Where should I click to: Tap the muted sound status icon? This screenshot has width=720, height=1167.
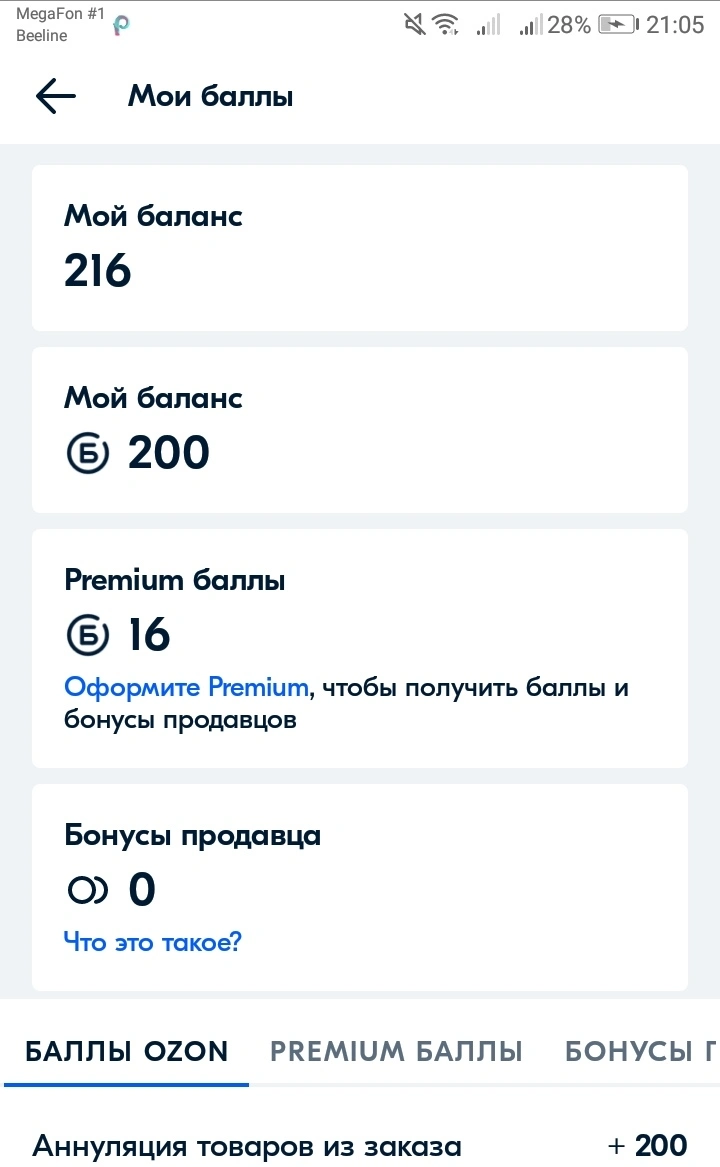[x=415, y=25]
